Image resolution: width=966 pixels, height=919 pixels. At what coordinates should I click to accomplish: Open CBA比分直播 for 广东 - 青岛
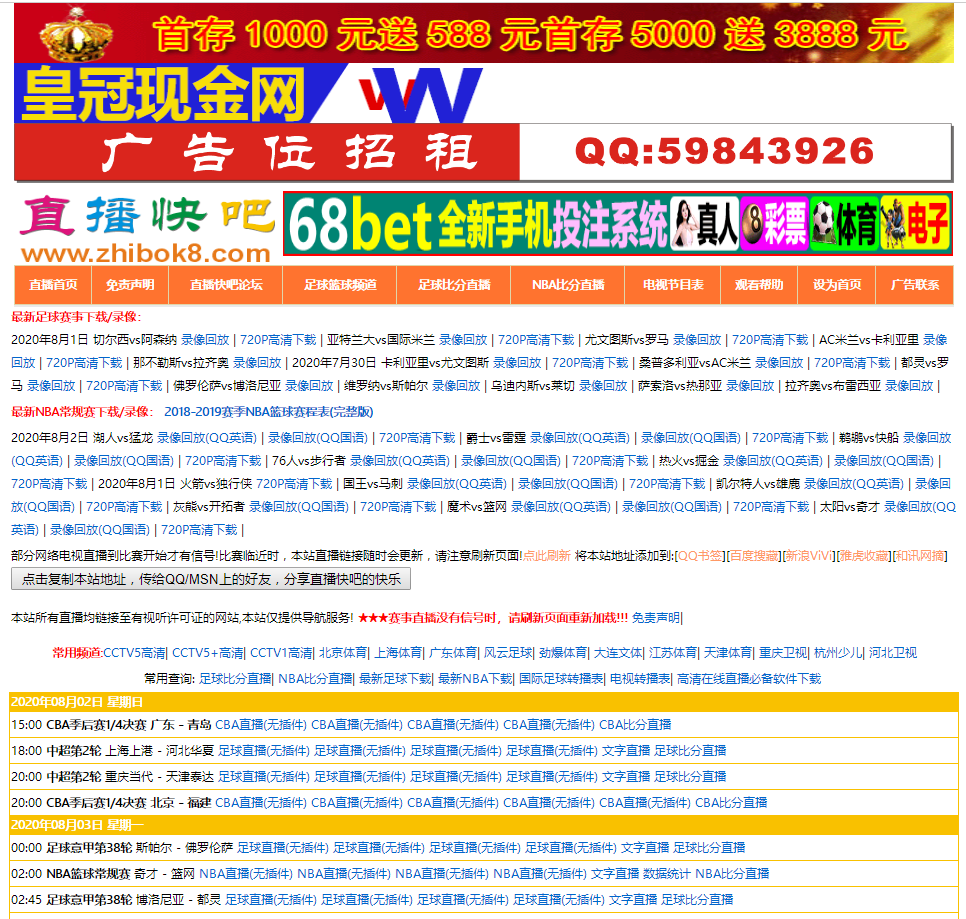coord(635,725)
